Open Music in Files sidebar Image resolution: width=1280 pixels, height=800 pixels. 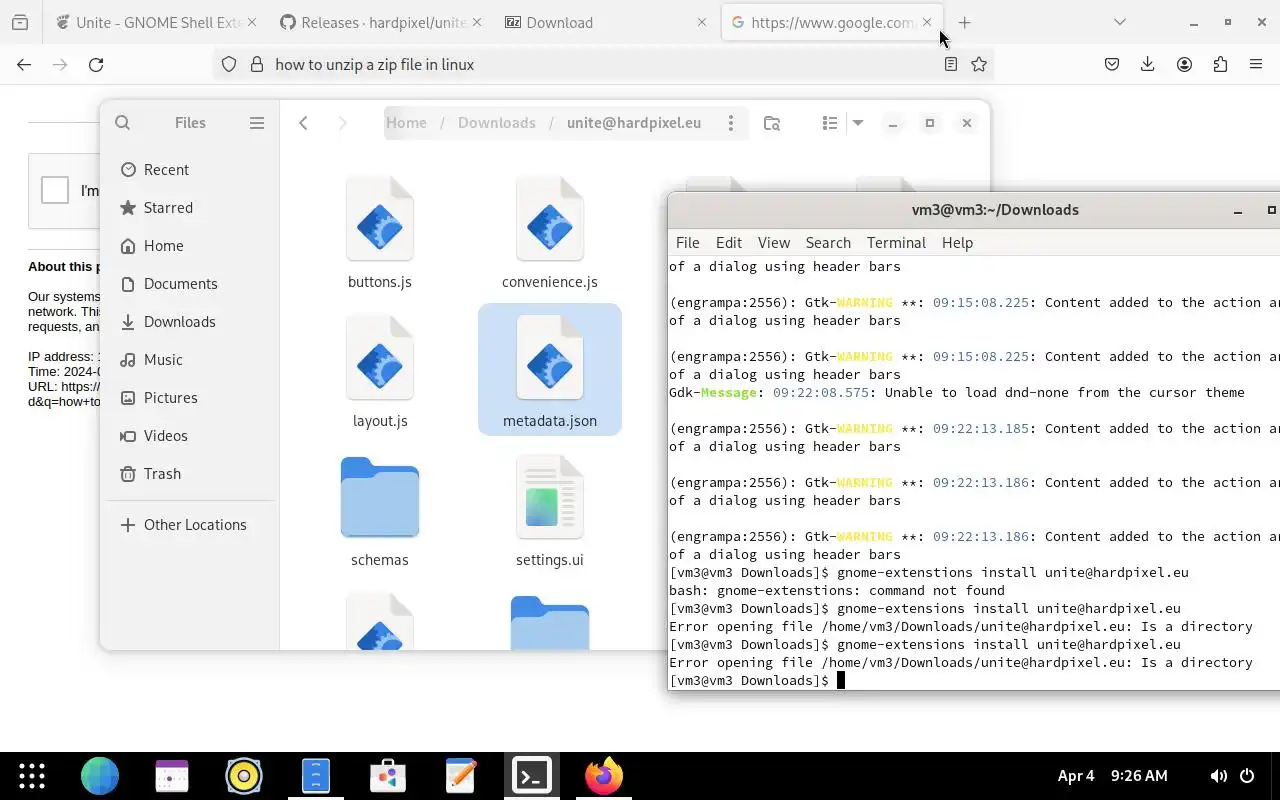point(189,360)
